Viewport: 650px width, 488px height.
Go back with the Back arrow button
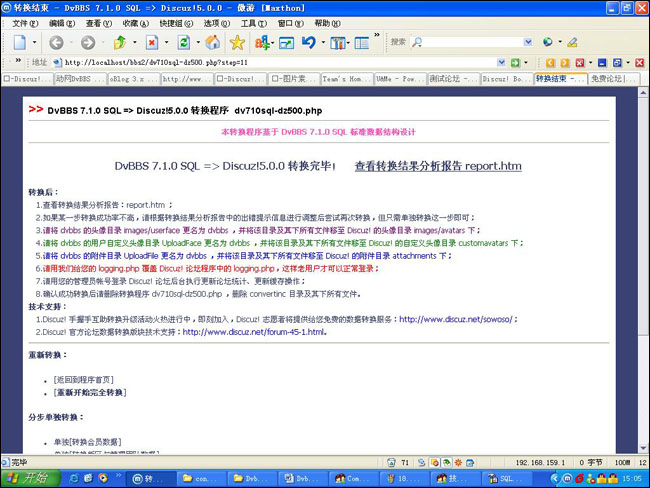[56, 42]
